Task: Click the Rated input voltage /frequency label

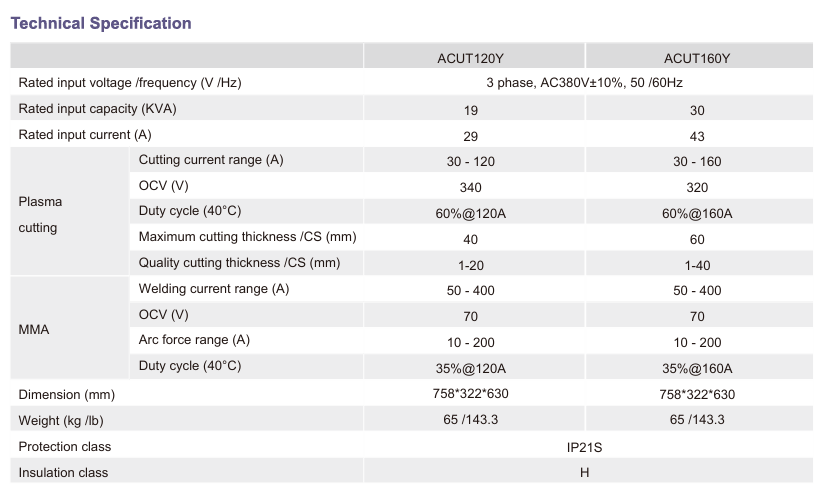Action: (x=130, y=83)
